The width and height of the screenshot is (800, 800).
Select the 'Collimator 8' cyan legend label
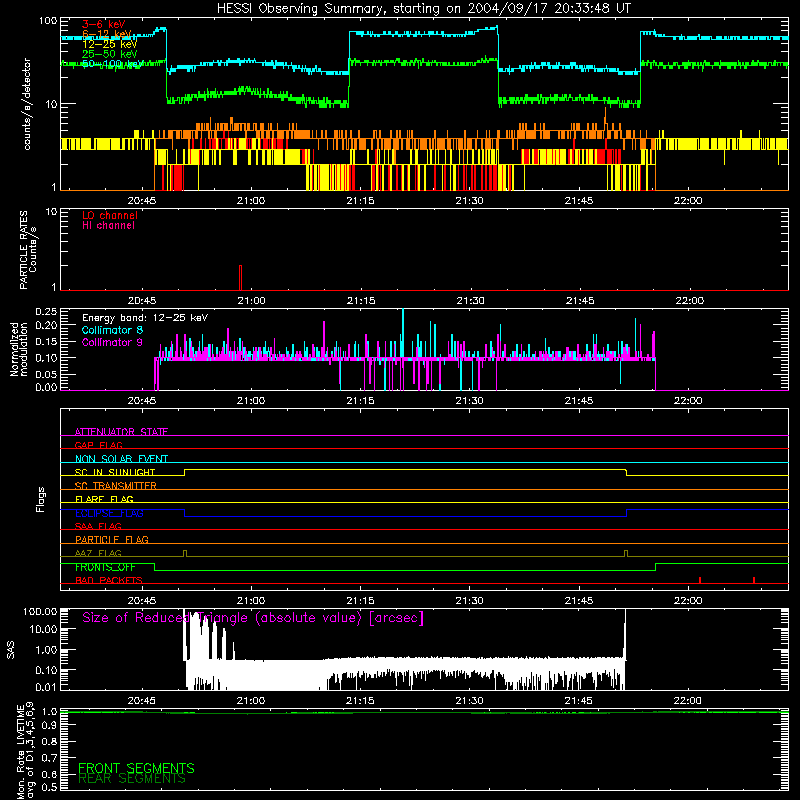coord(112,330)
